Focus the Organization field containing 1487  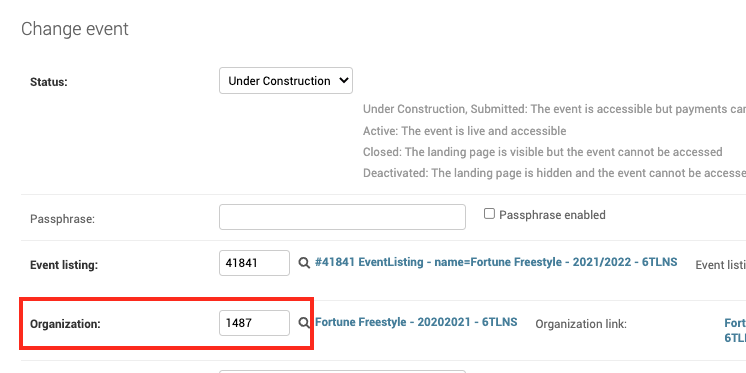click(254, 323)
